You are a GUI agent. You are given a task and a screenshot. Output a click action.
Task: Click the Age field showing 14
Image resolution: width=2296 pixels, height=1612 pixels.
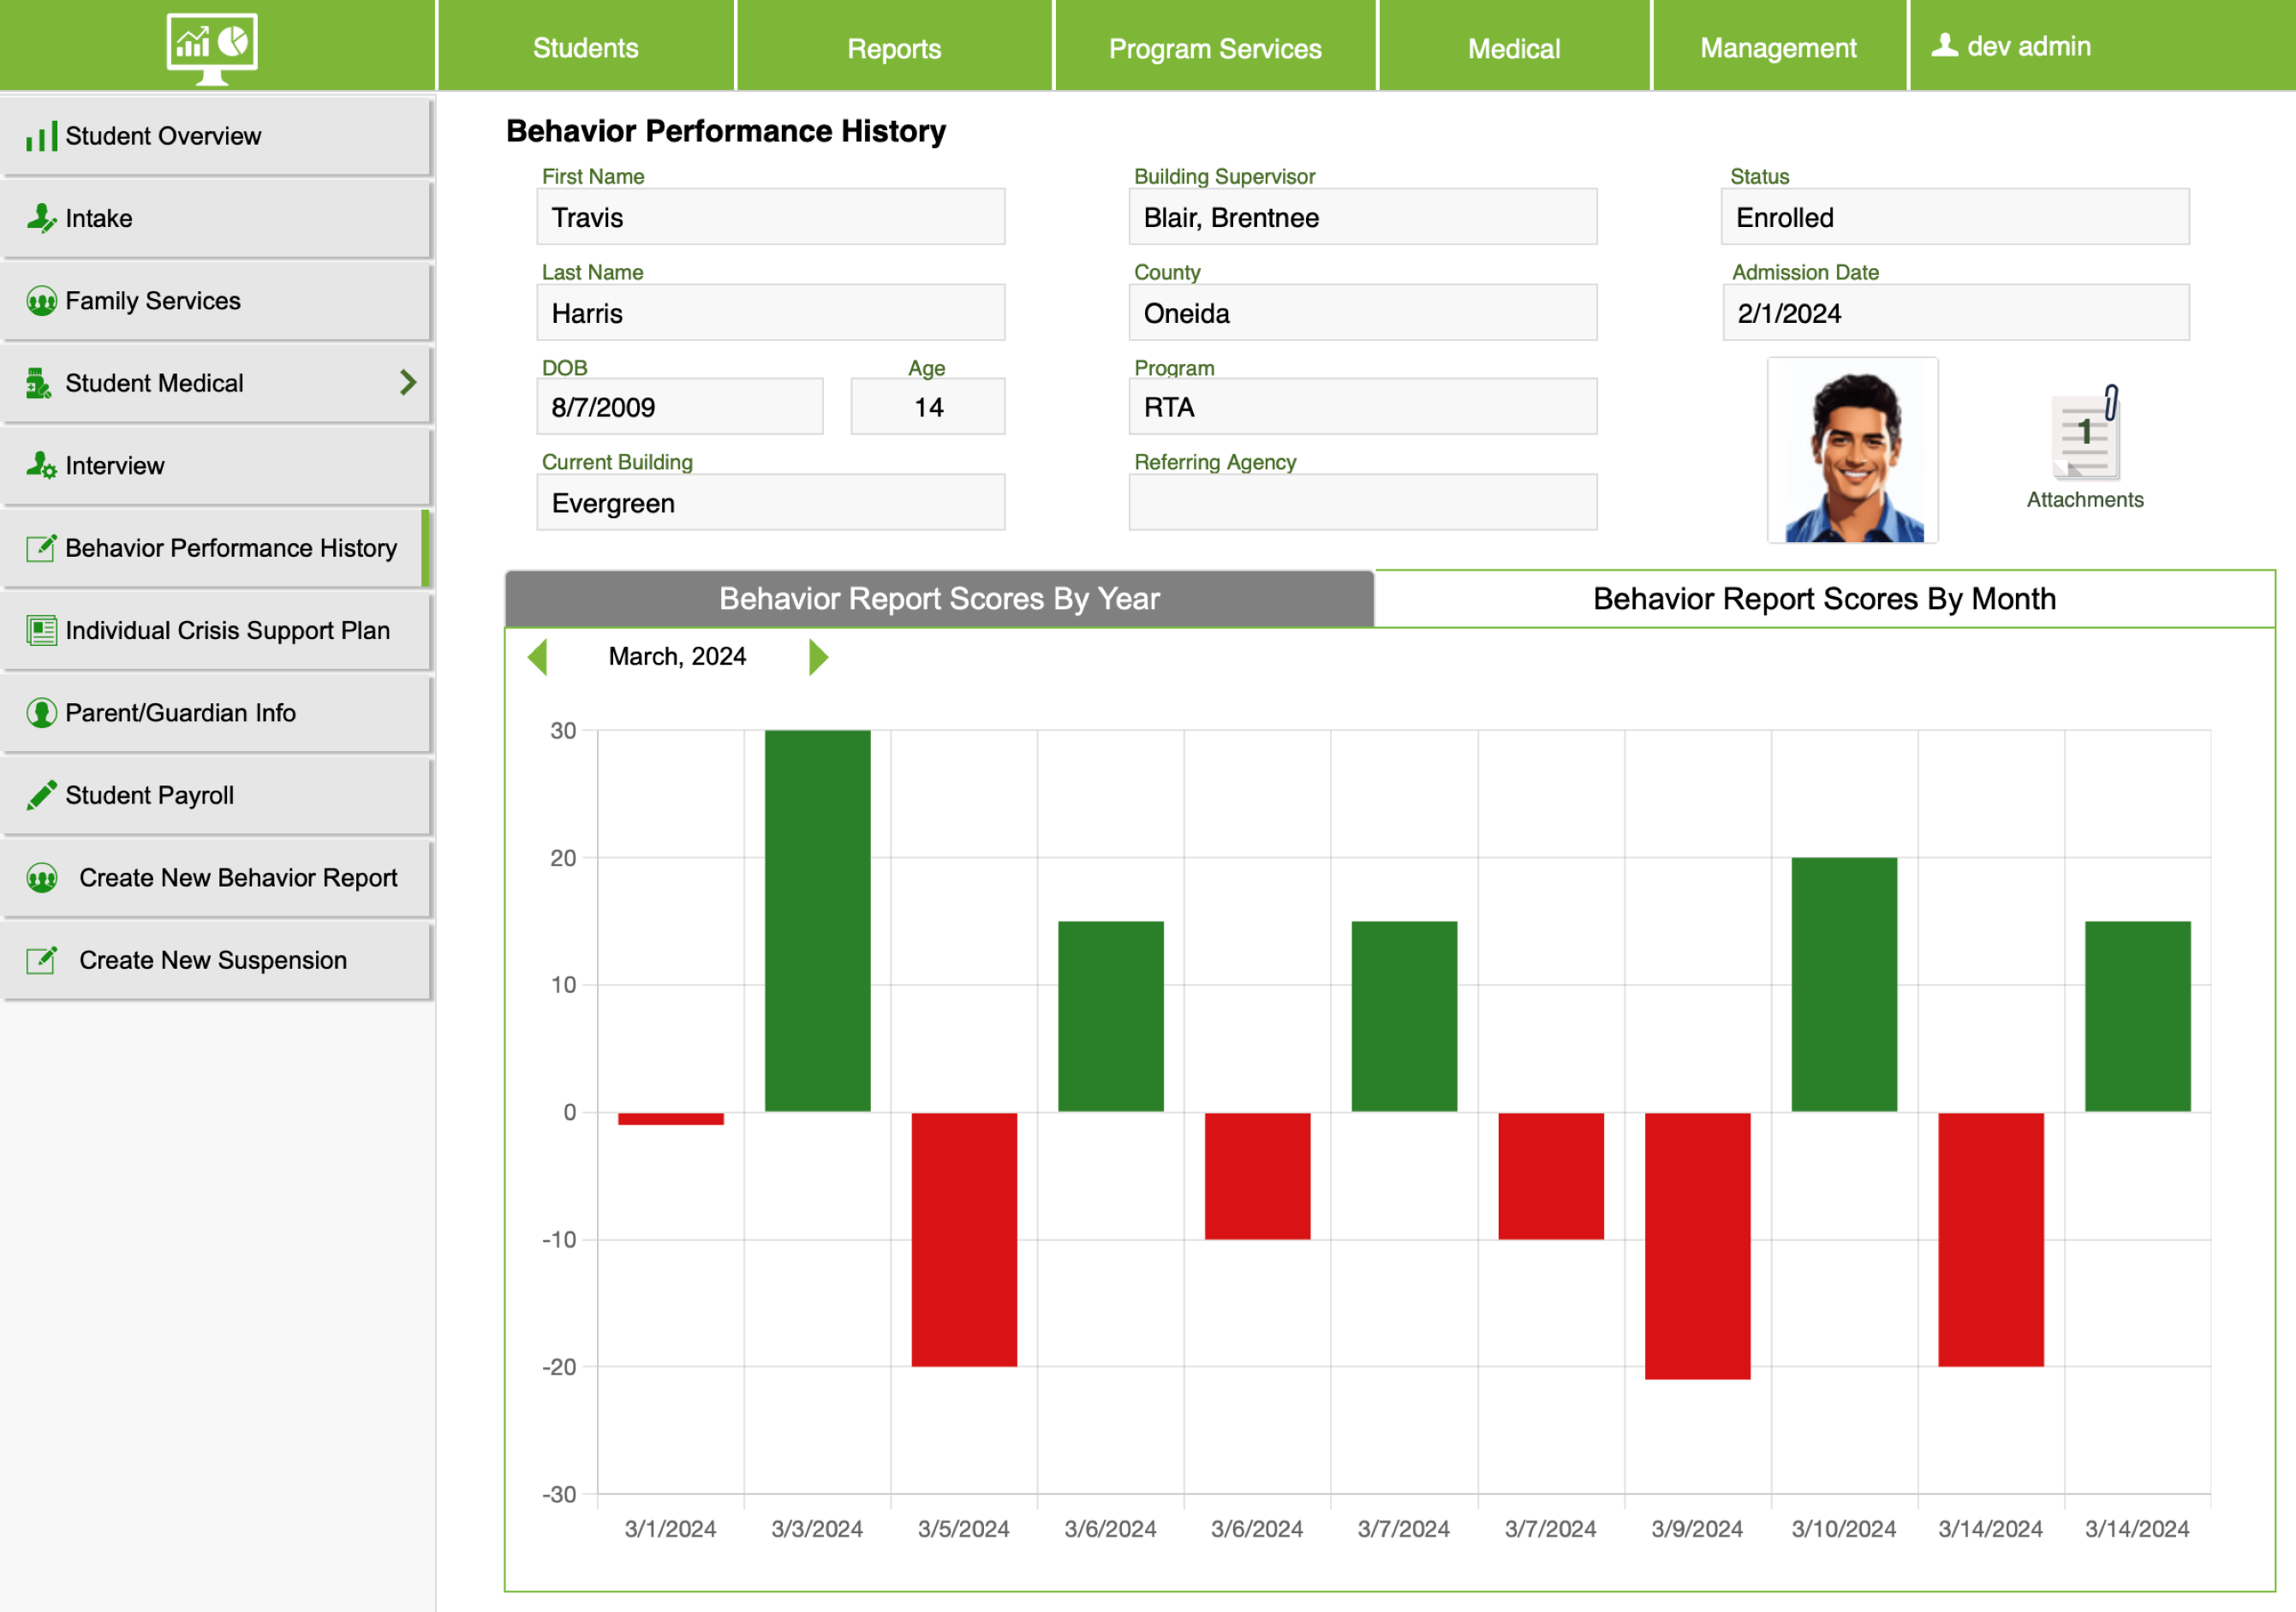pos(928,407)
